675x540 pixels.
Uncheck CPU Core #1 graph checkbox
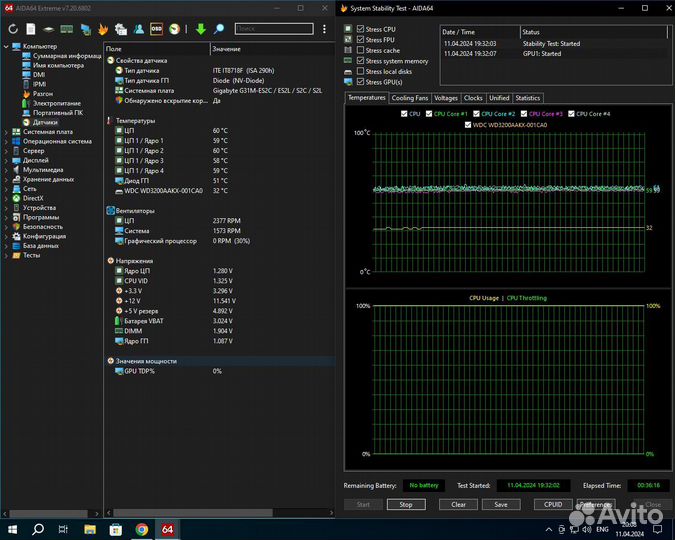point(429,114)
